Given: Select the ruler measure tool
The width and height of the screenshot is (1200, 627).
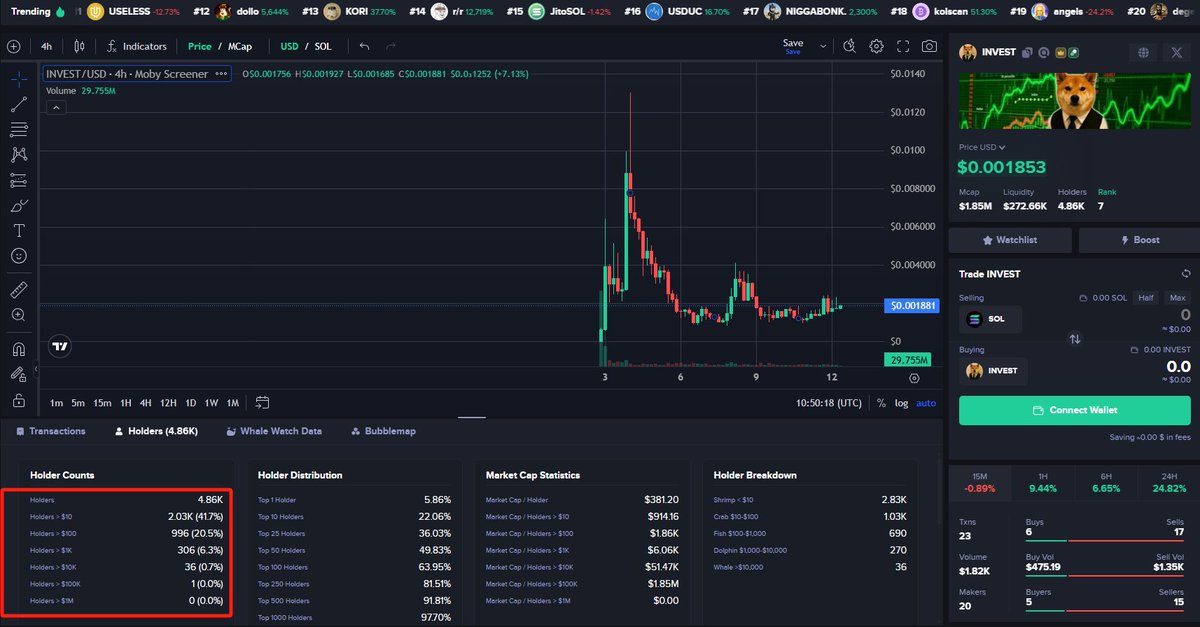Looking at the screenshot, I should pyautogui.click(x=19, y=290).
